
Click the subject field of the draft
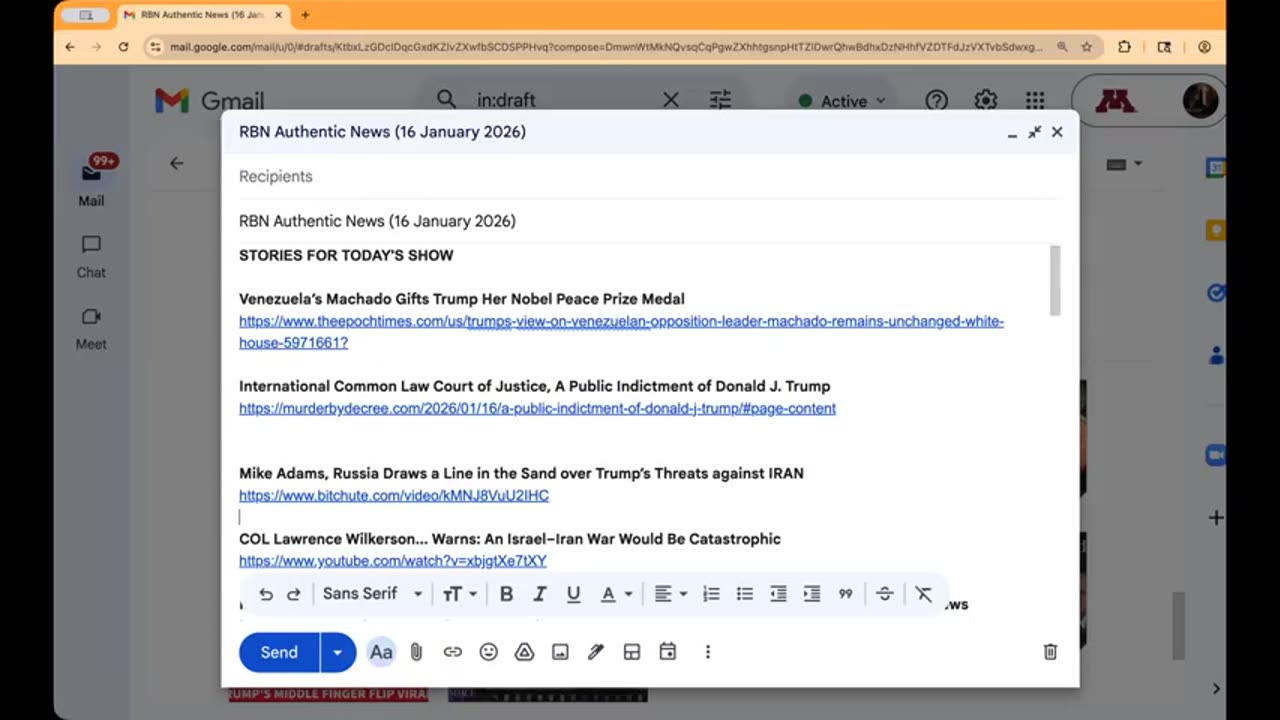point(647,221)
